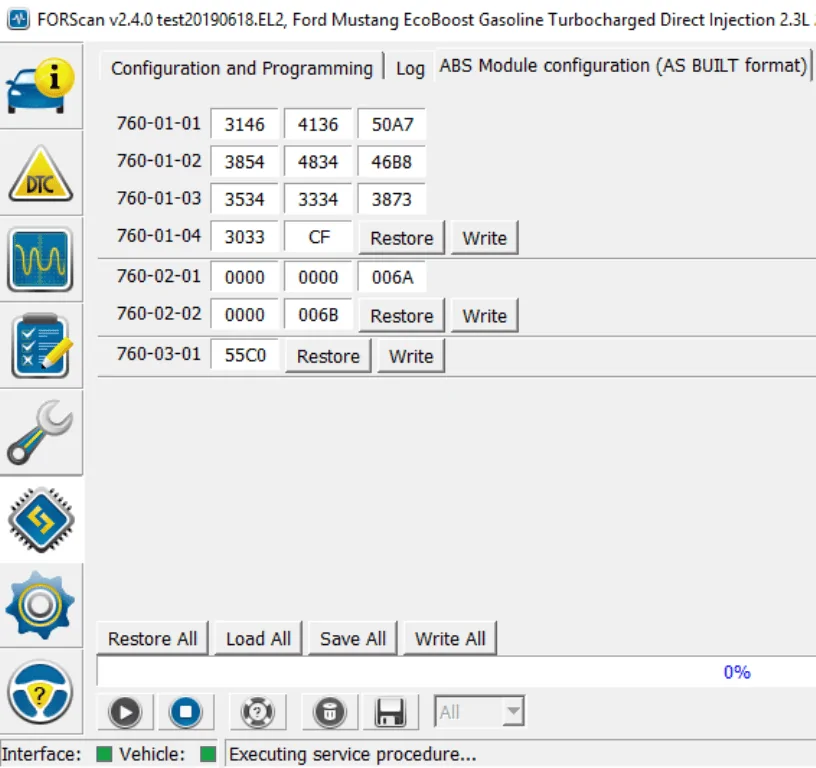
Task: Open the oscilloscope dashboard section
Action: (41, 260)
